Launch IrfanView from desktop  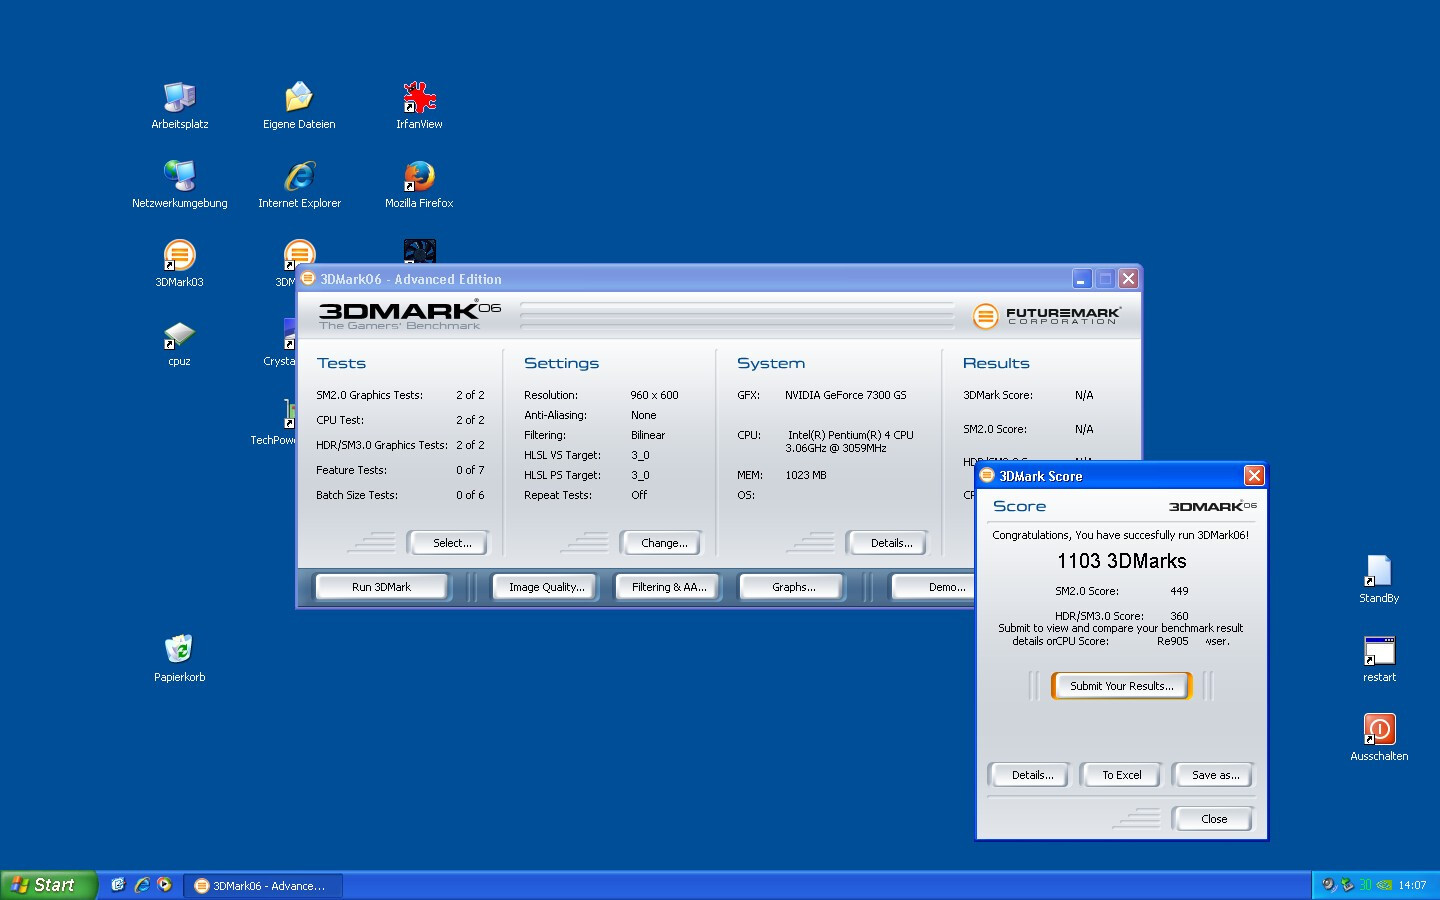pyautogui.click(x=419, y=105)
